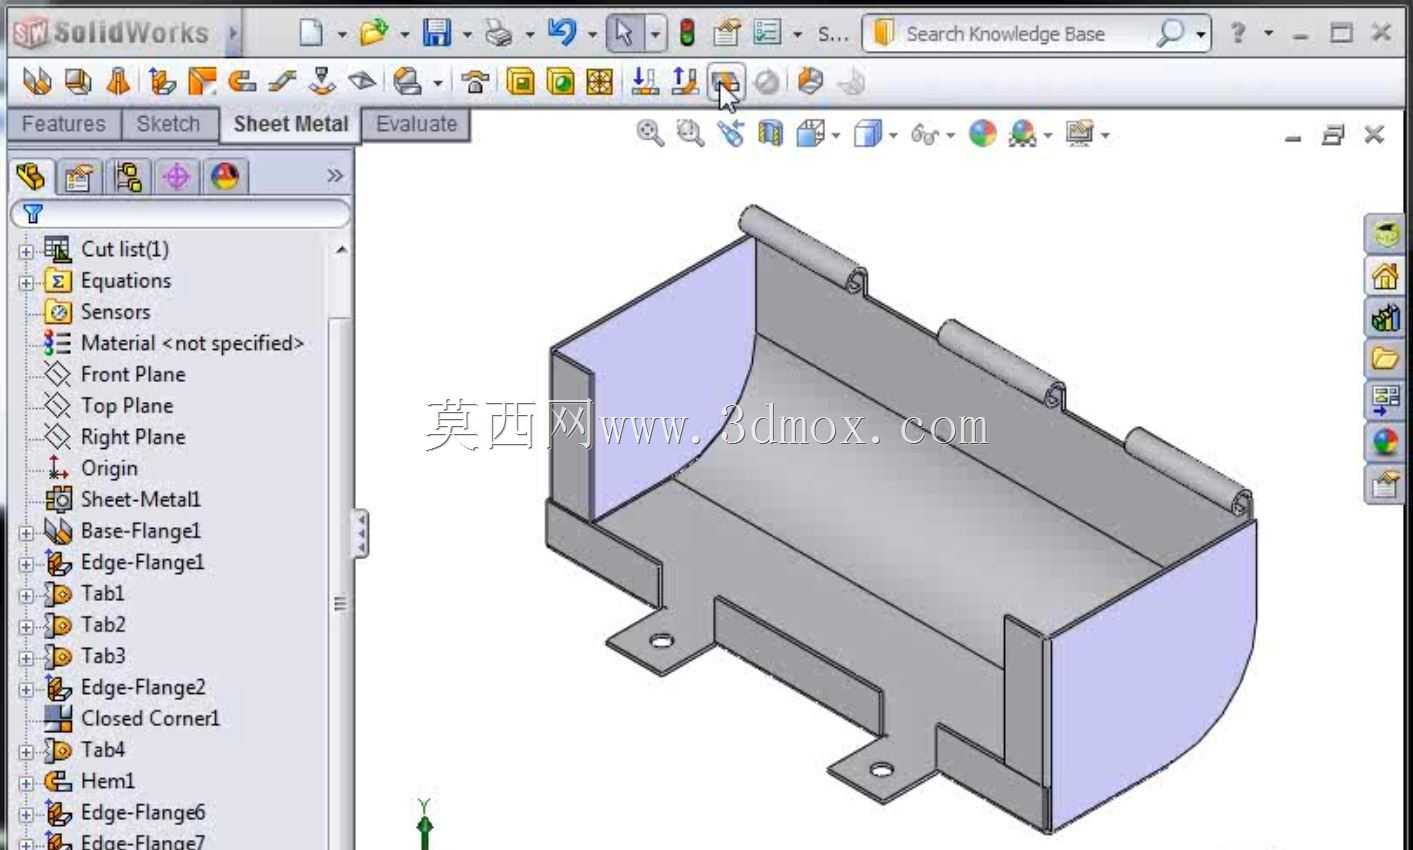This screenshot has height=850, width=1413.
Task: Click the Cross-Break tool
Action: [362, 82]
